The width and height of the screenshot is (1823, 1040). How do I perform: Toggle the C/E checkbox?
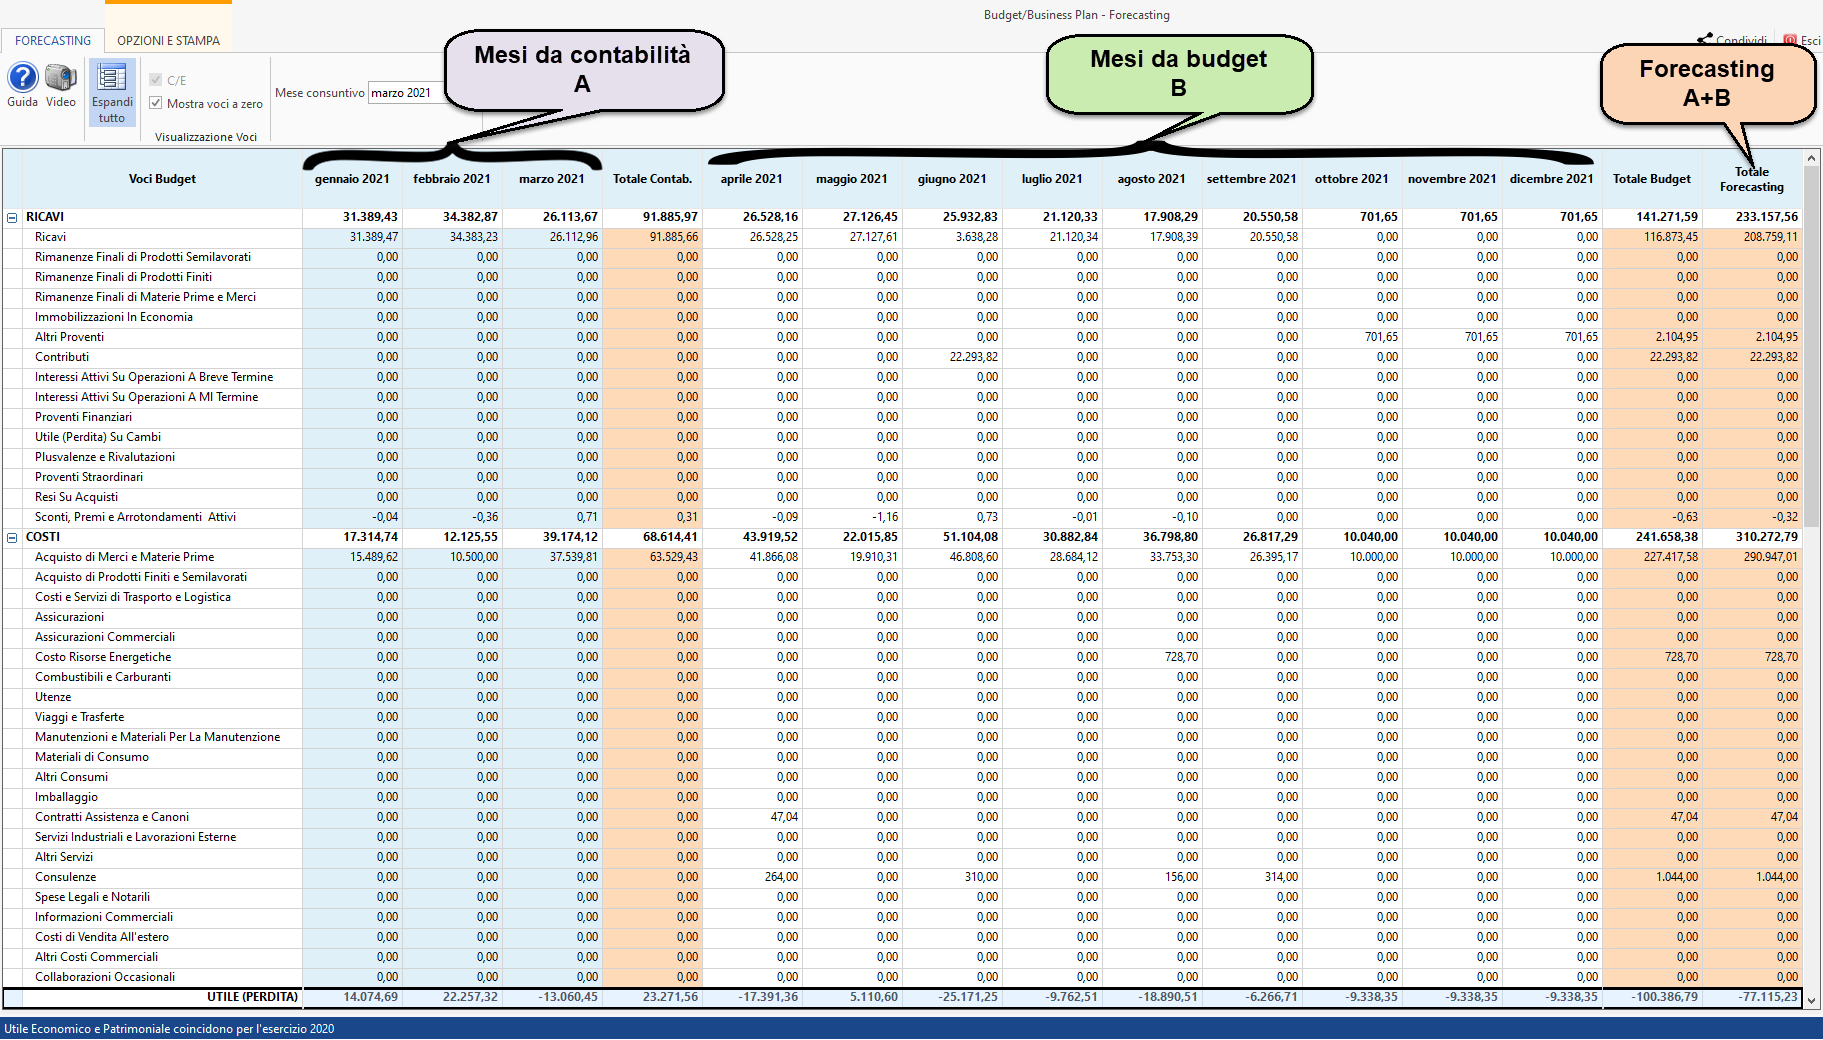tap(156, 80)
